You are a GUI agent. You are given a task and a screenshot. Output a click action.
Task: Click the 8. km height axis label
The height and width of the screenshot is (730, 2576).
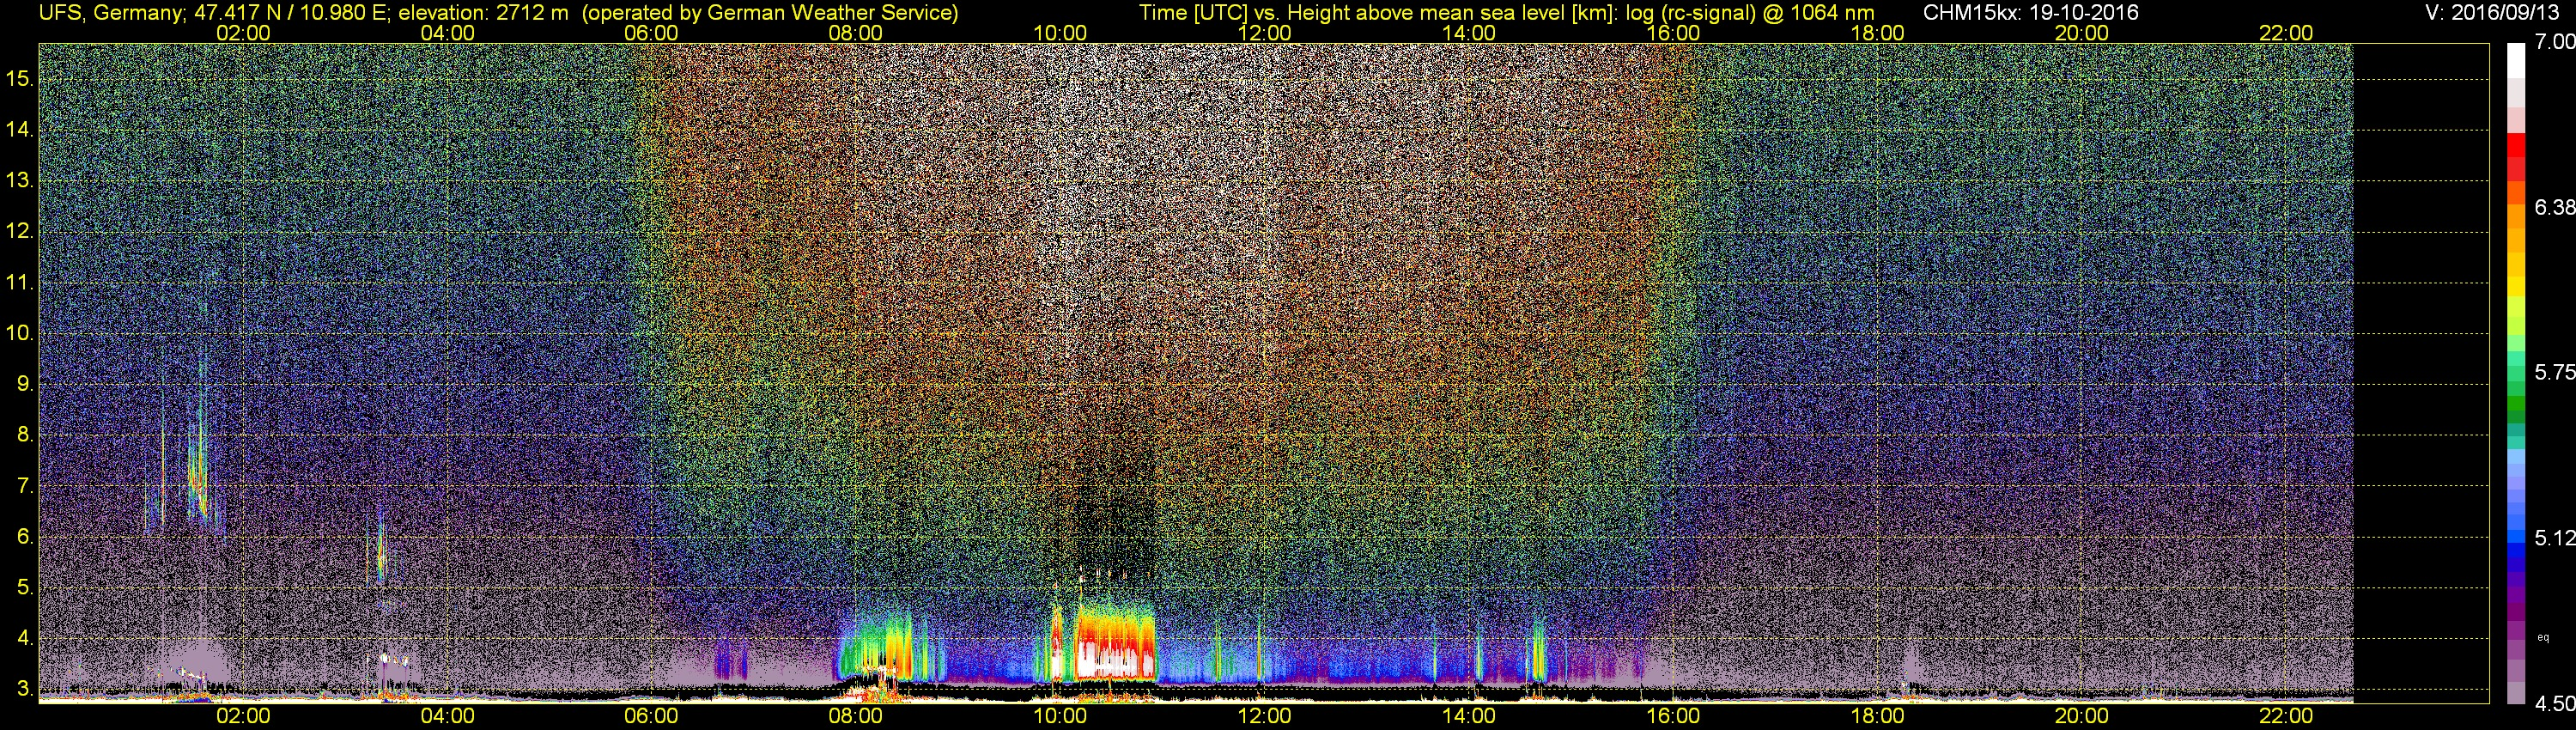24,434
